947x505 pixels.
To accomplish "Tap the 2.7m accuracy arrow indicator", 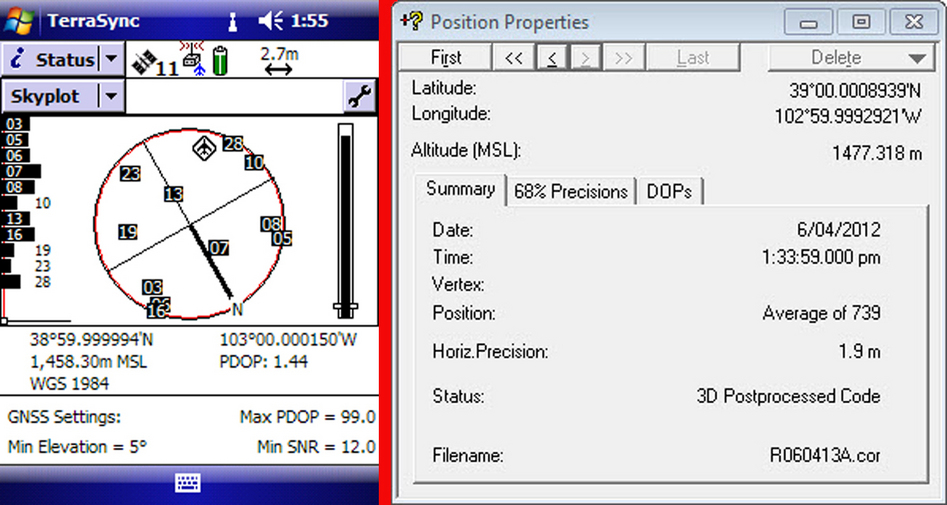I will 279,61.
